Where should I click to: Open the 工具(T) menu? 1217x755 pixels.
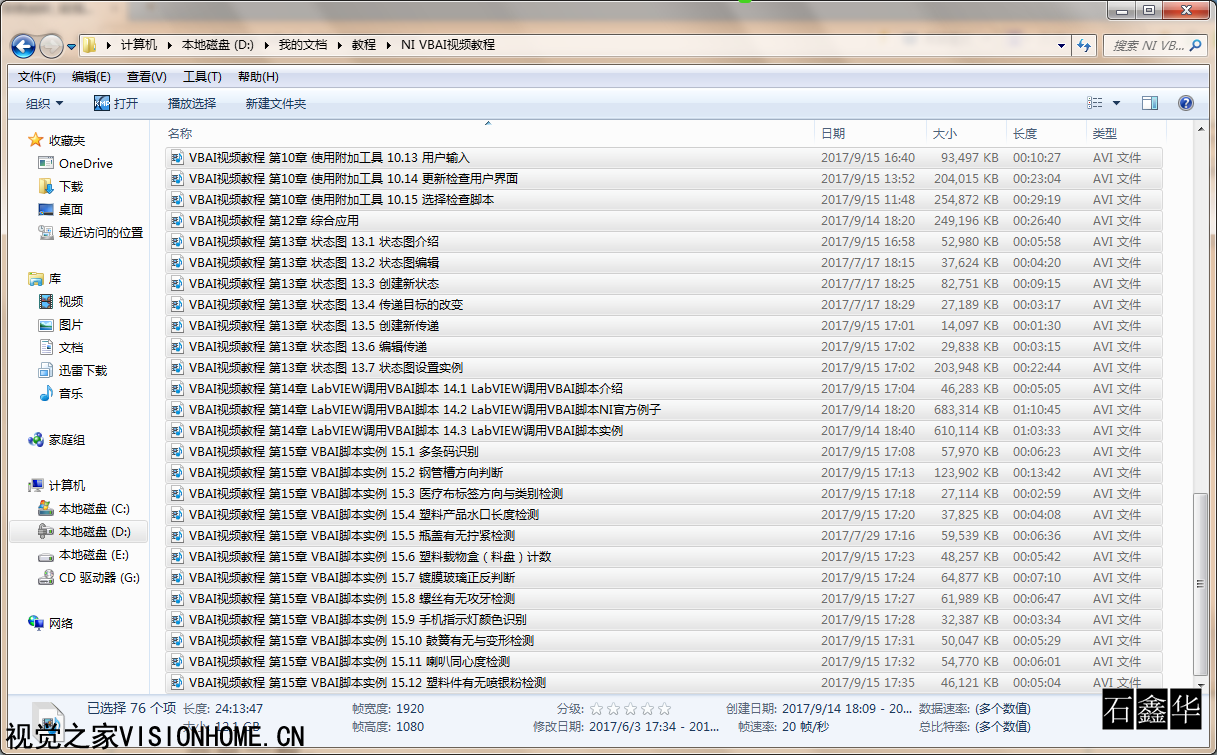tap(202, 77)
